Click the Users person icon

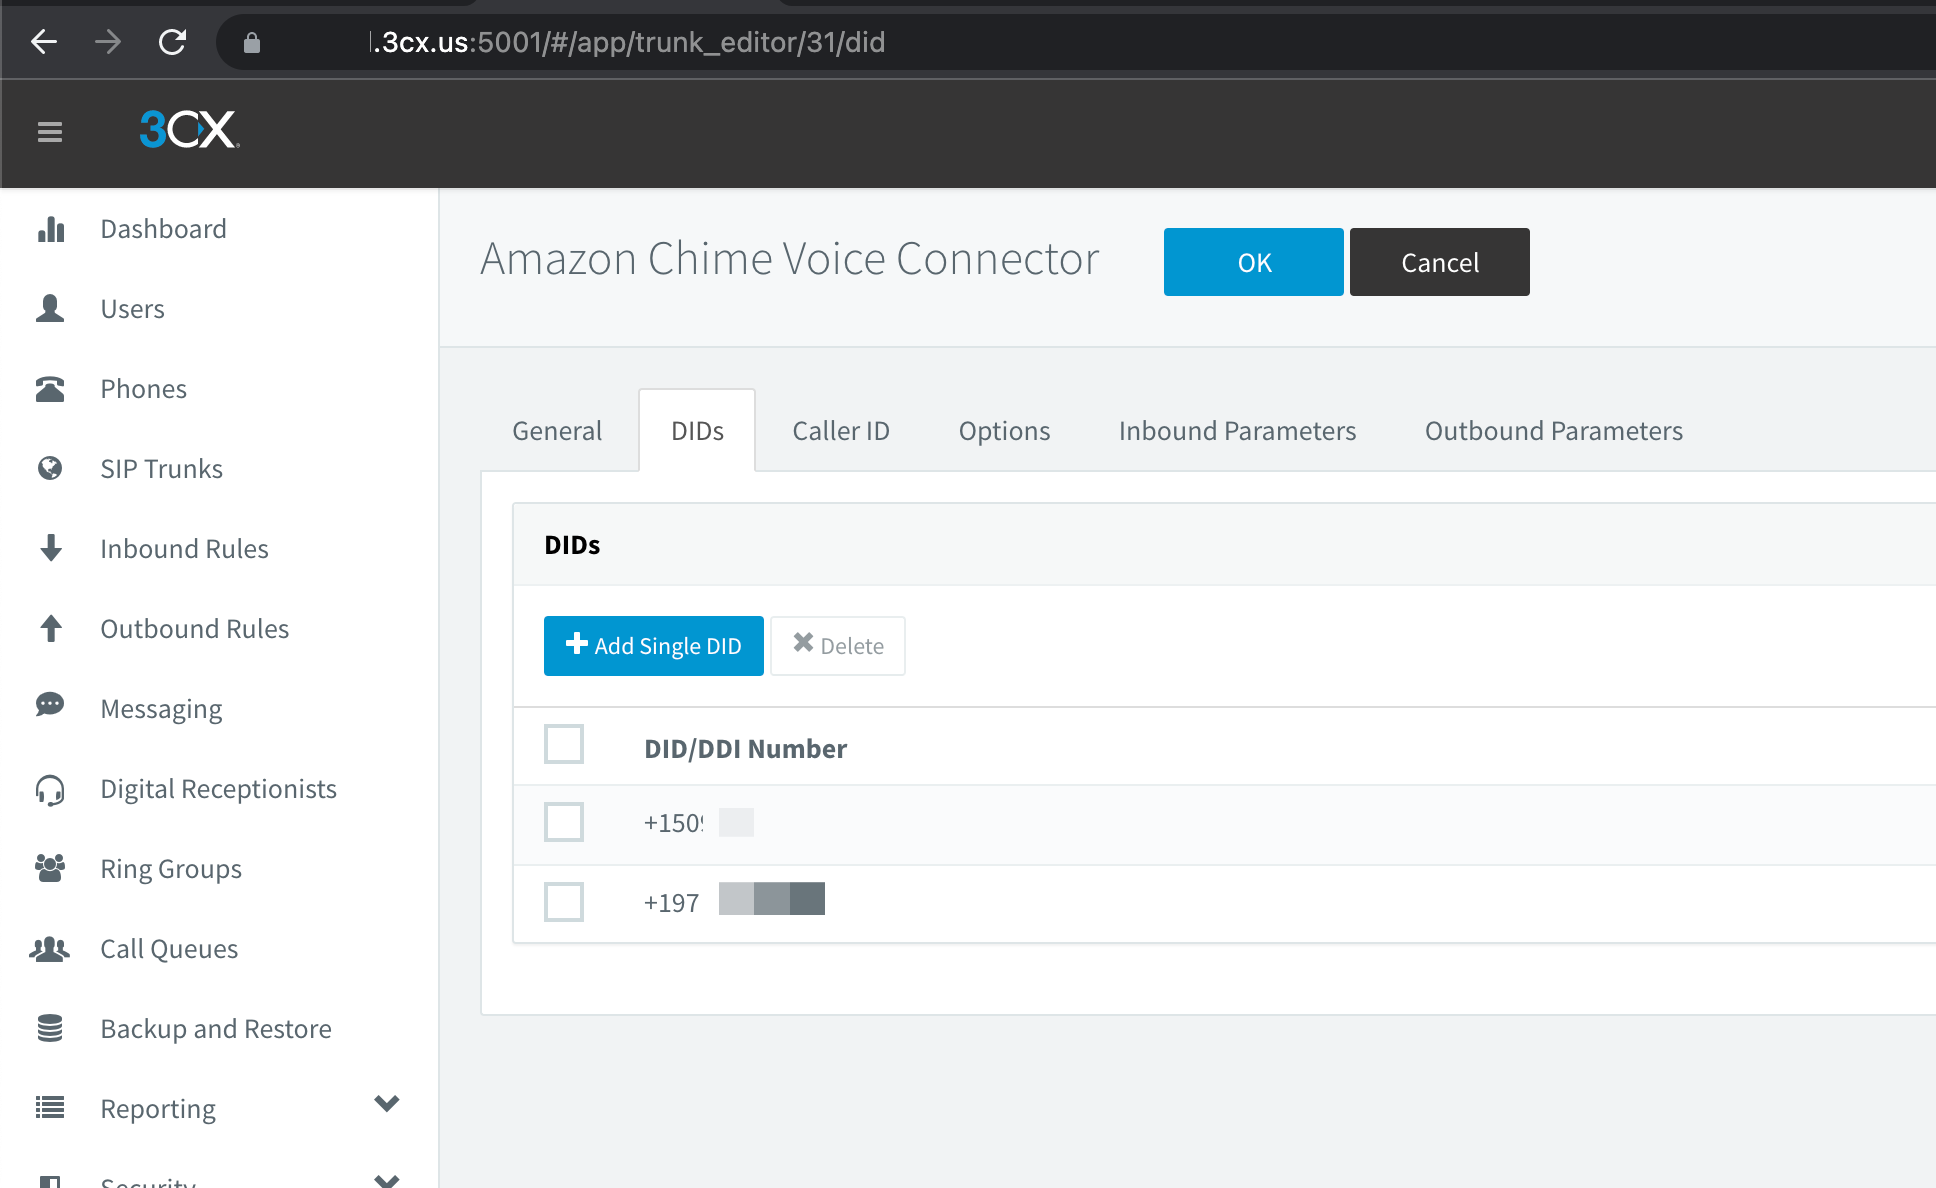click(50, 309)
